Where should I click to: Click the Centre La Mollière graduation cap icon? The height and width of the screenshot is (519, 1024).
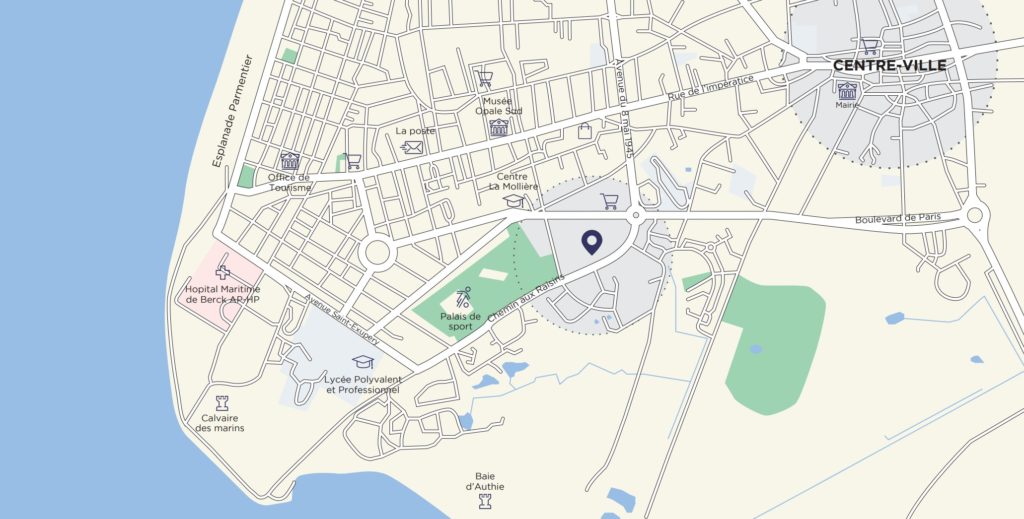(513, 200)
